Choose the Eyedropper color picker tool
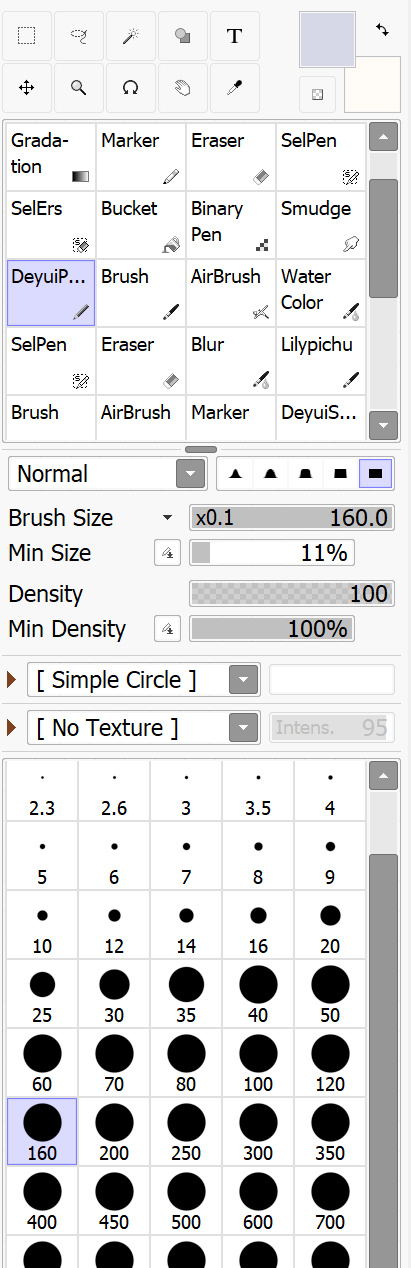The image size is (411, 1268). pos(235,88)
